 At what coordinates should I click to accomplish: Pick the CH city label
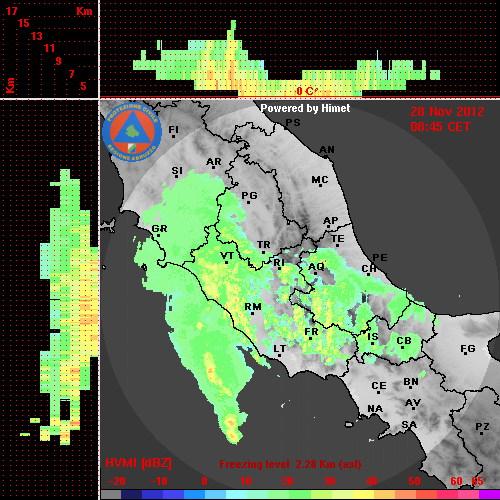coord(369,268)
